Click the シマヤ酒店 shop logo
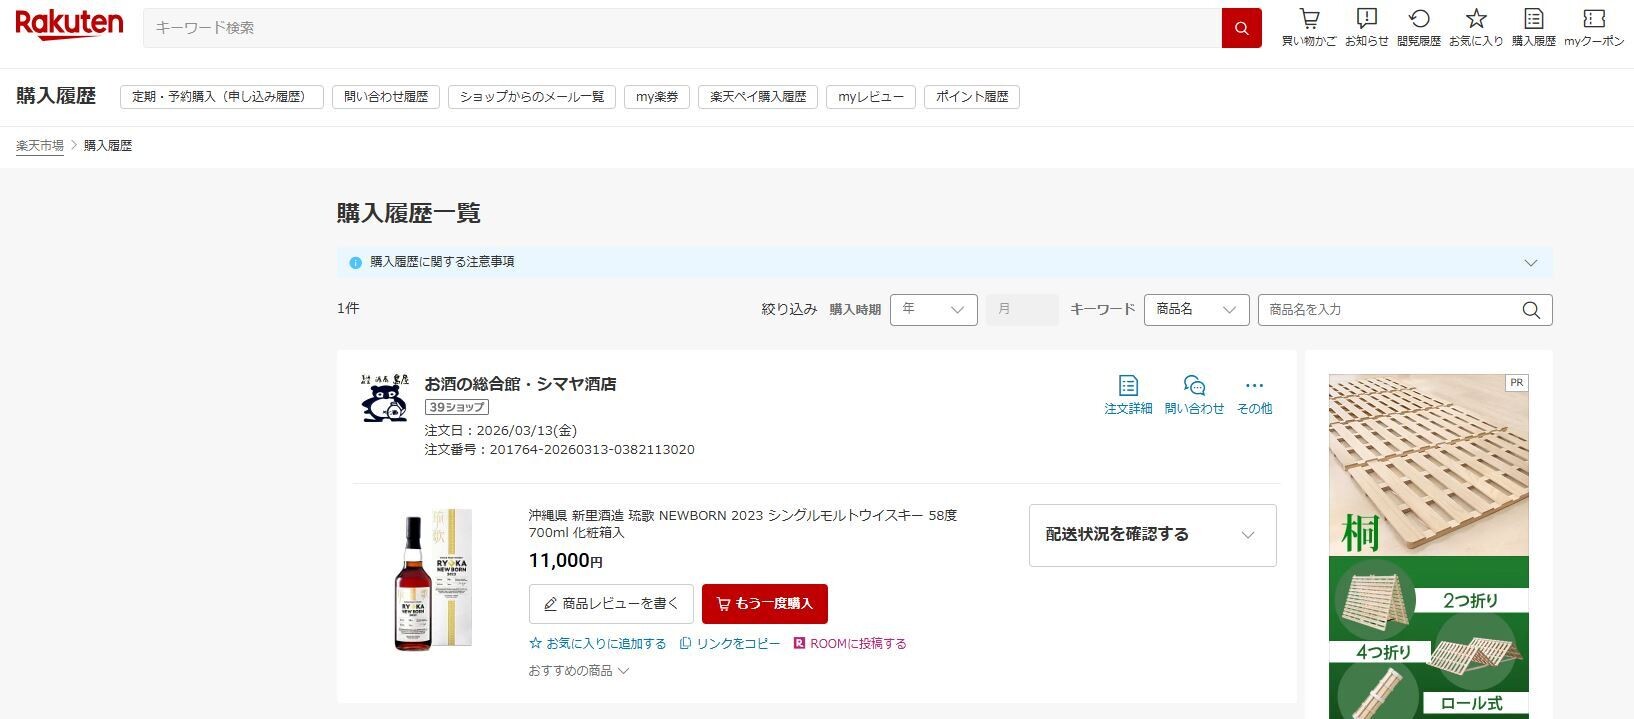 [385, 397]
